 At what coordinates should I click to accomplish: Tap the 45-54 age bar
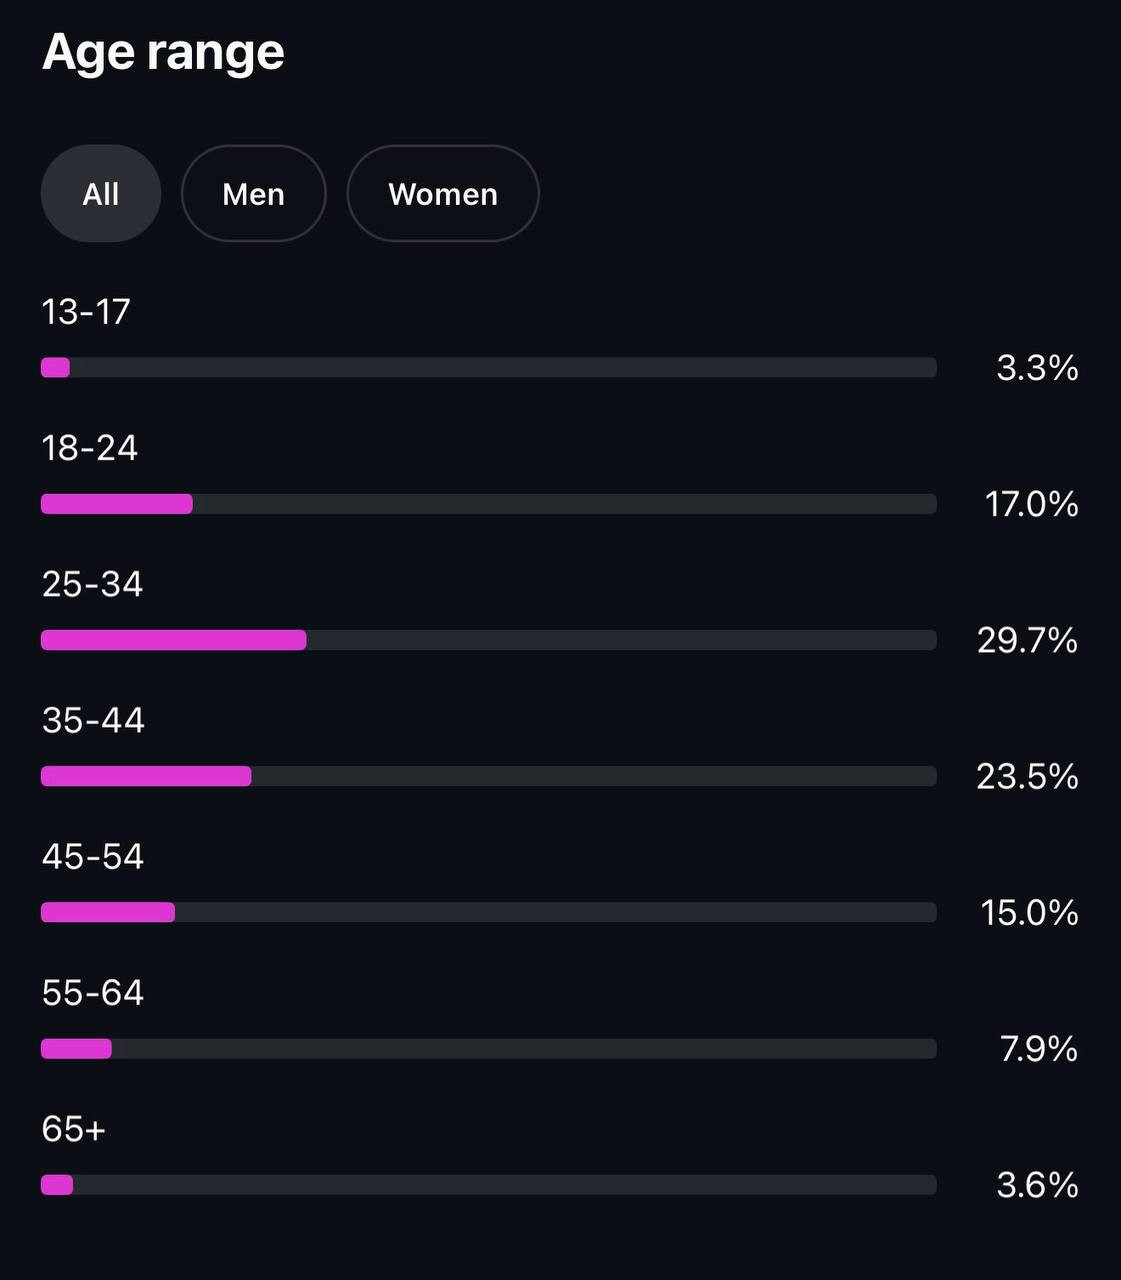point(488,912)
